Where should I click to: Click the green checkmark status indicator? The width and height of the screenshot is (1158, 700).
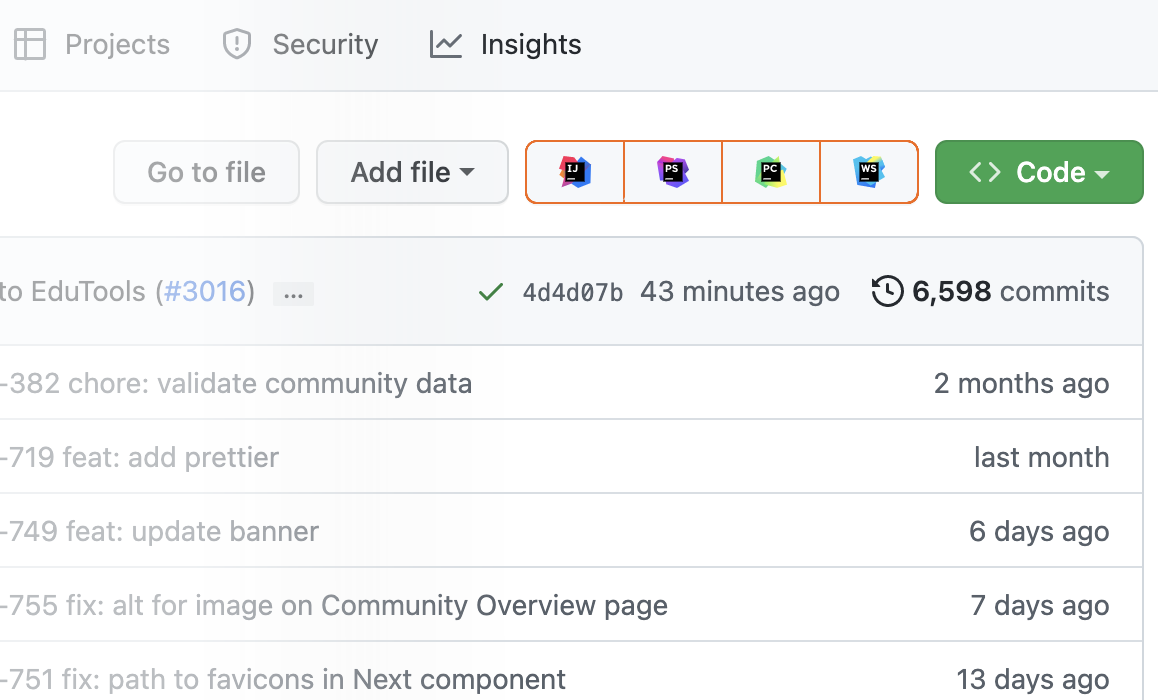(x=490, y=291)
